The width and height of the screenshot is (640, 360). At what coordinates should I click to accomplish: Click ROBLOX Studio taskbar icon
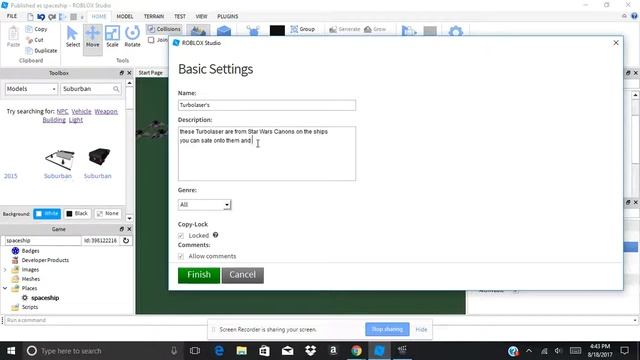coord(379,351)
